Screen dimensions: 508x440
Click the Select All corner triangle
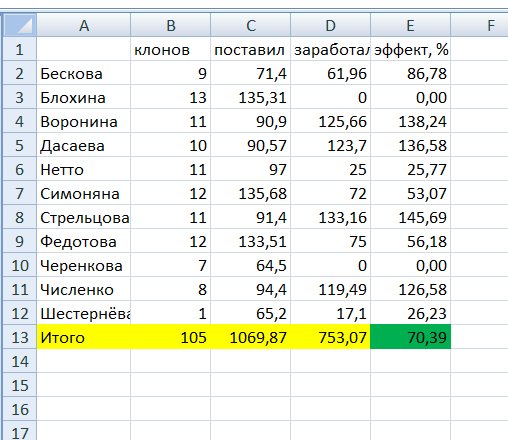20,25
